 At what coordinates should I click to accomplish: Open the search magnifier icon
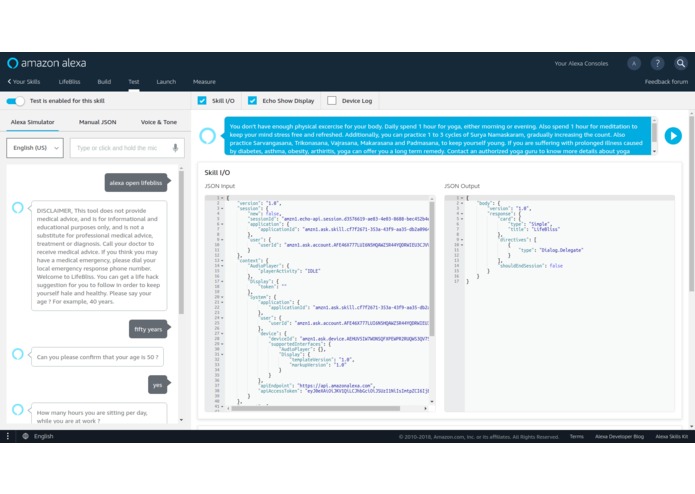point(680,63)
